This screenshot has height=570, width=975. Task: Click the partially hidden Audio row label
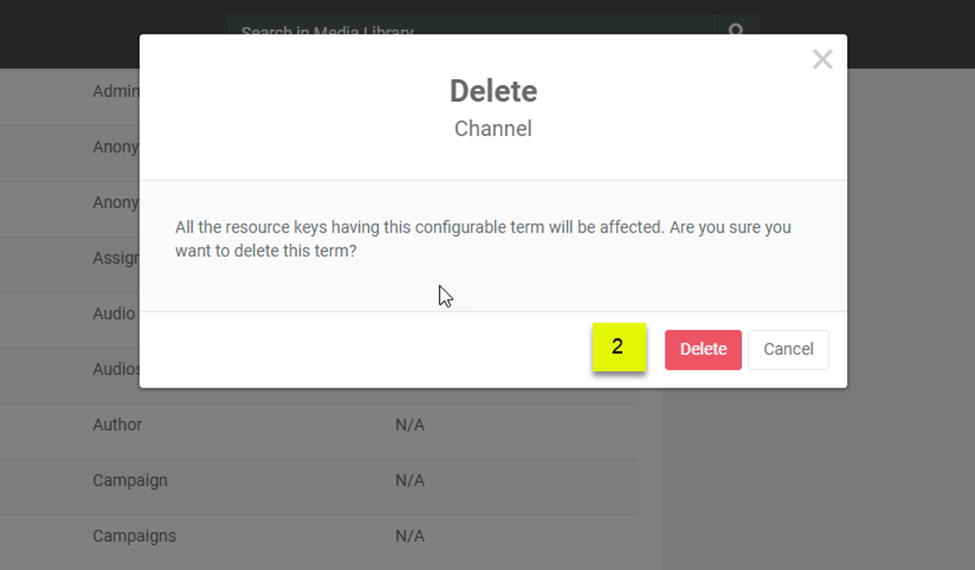coord(114,314)
